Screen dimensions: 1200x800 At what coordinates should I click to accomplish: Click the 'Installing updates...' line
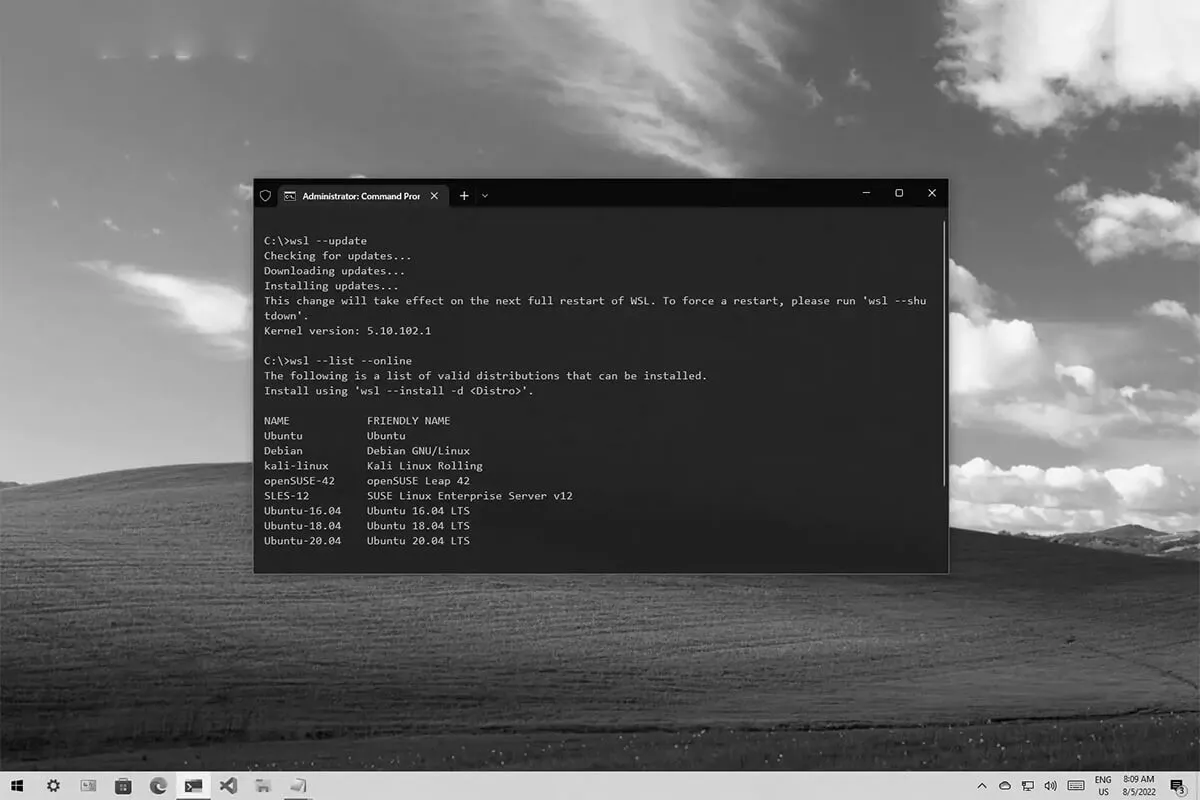click(x=331, y=286)
